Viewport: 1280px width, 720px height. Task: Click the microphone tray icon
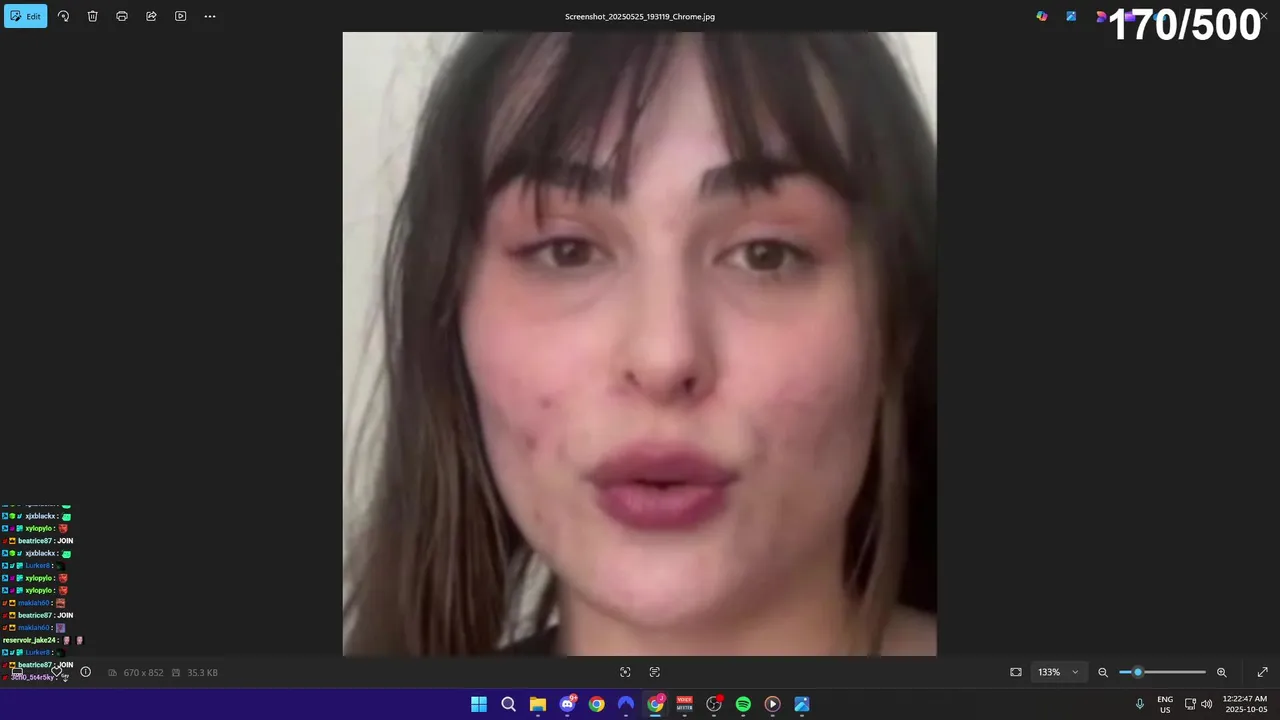(1139, 704)
